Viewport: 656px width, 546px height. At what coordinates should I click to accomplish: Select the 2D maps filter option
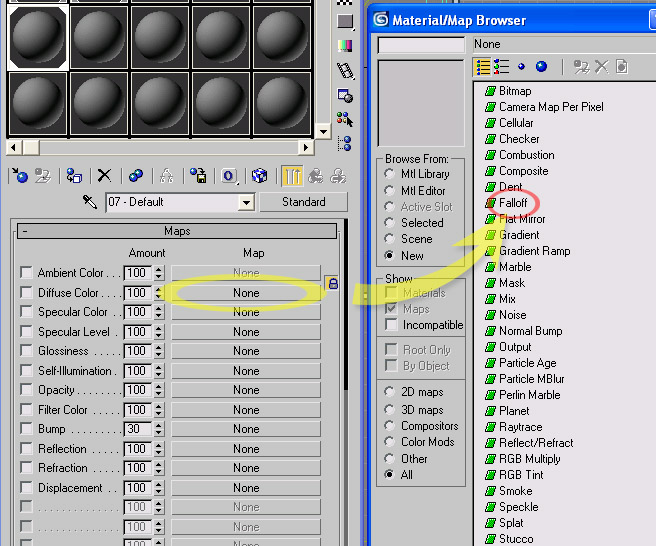coord(390,394)
